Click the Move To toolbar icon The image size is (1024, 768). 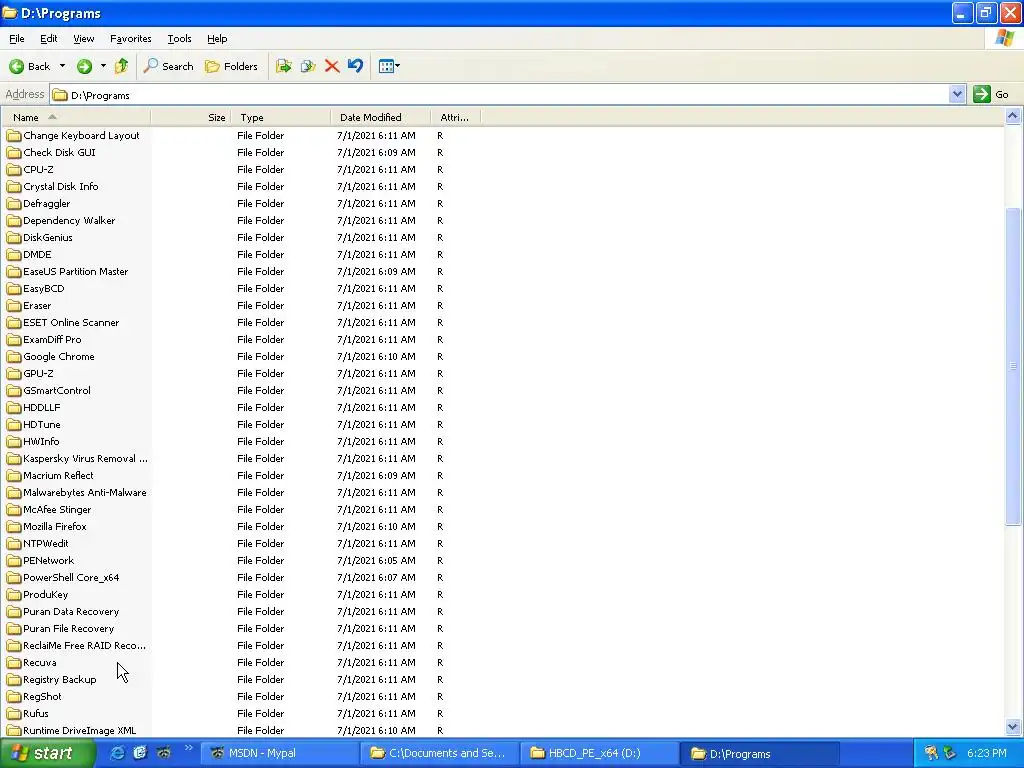point(283,66)
